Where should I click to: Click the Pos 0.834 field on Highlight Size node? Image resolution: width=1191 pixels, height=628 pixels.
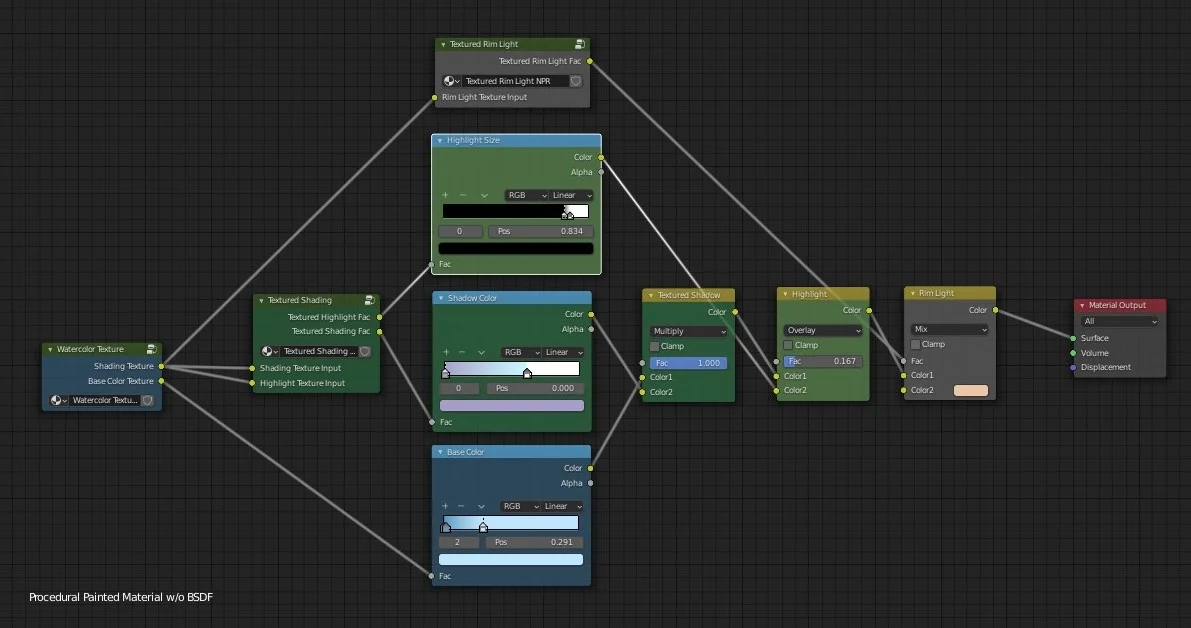(540, 231)
